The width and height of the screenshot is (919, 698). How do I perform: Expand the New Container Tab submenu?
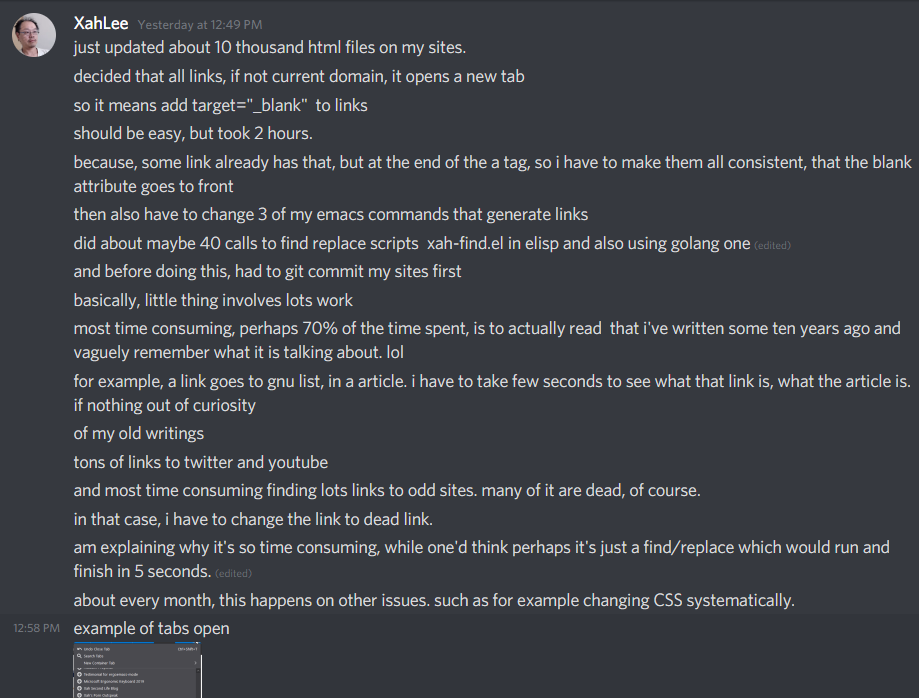tap(194, 663)
